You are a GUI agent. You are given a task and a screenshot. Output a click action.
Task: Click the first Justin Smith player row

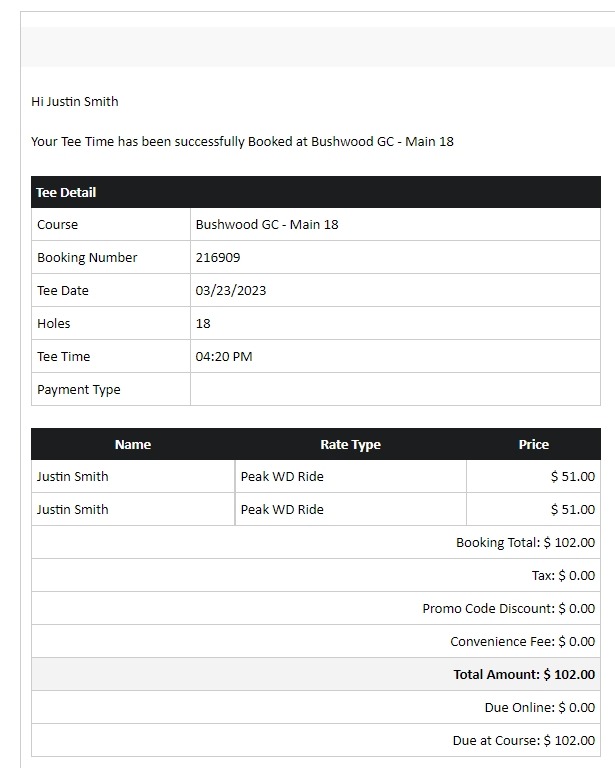tap(316, 476)
